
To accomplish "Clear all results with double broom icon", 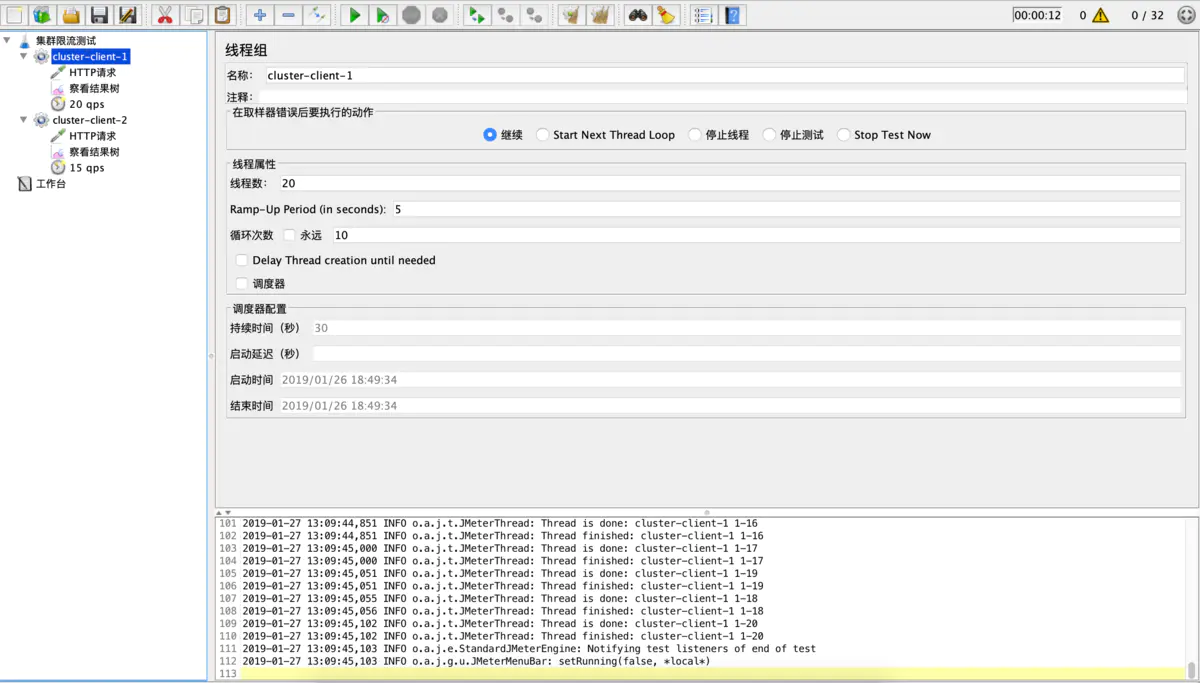I will [600, 15].
